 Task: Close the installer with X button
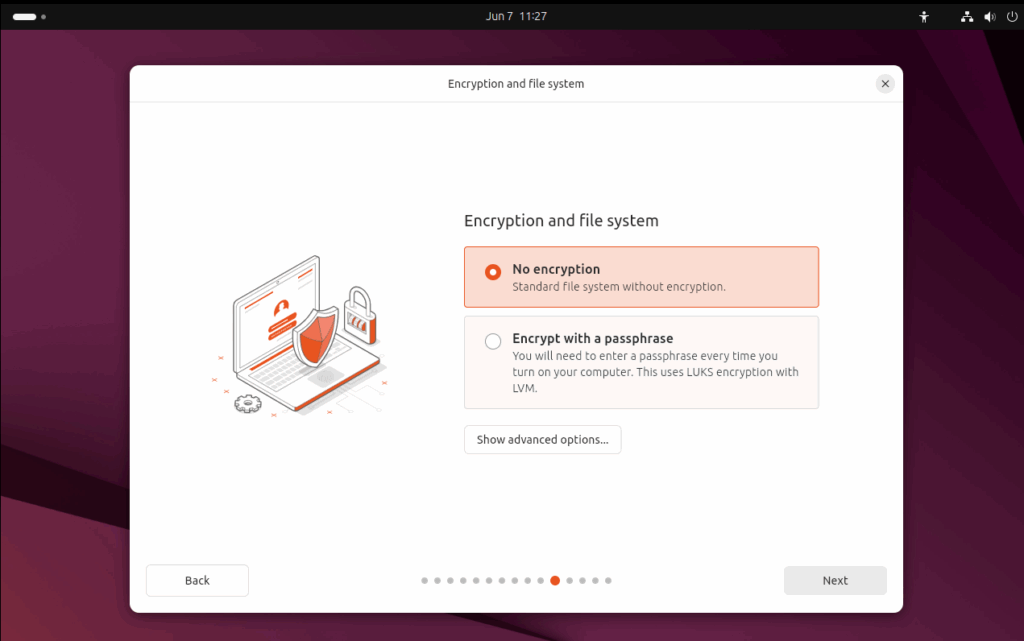[x=885, y=84]
